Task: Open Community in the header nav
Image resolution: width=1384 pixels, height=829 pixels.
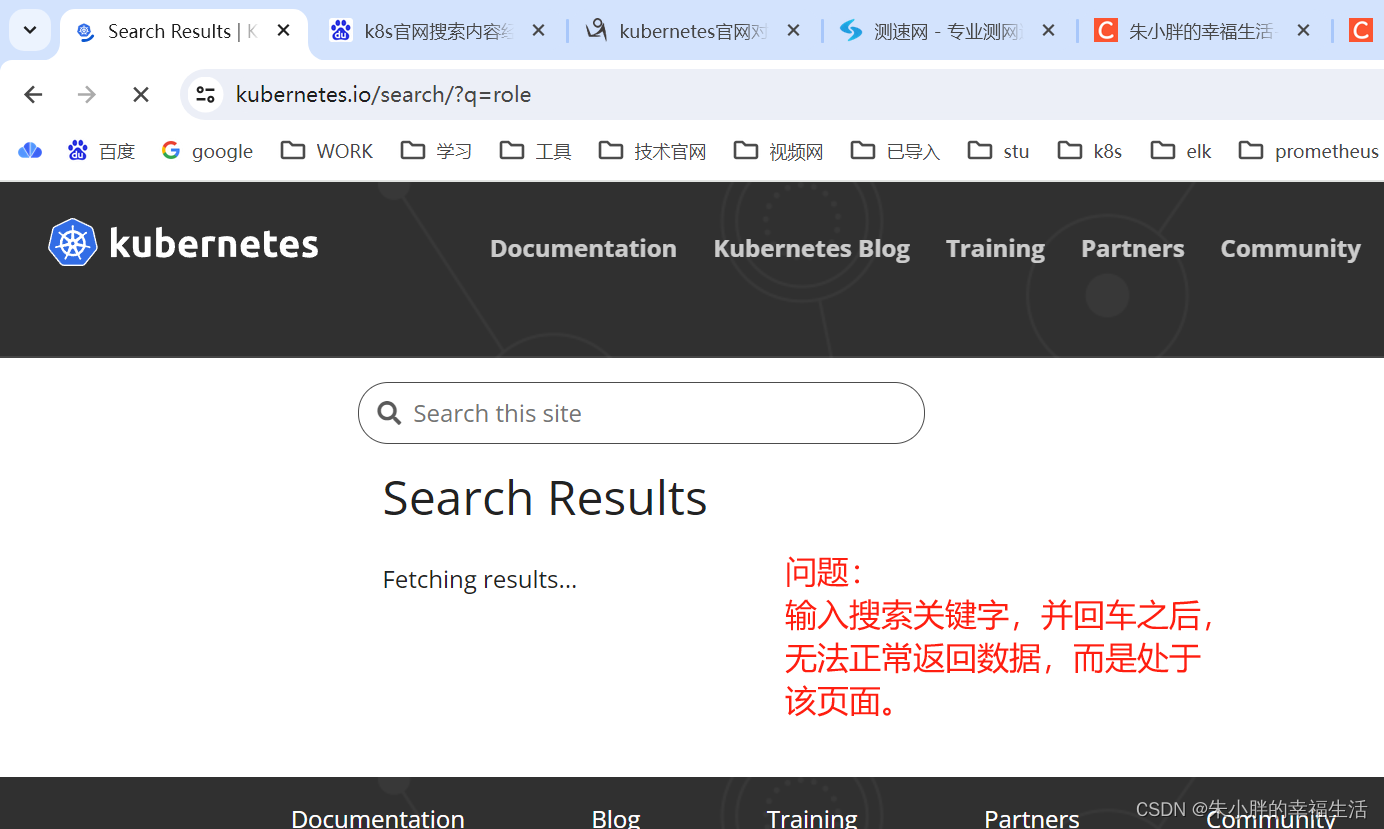Action: click(x=1290, y=248)
